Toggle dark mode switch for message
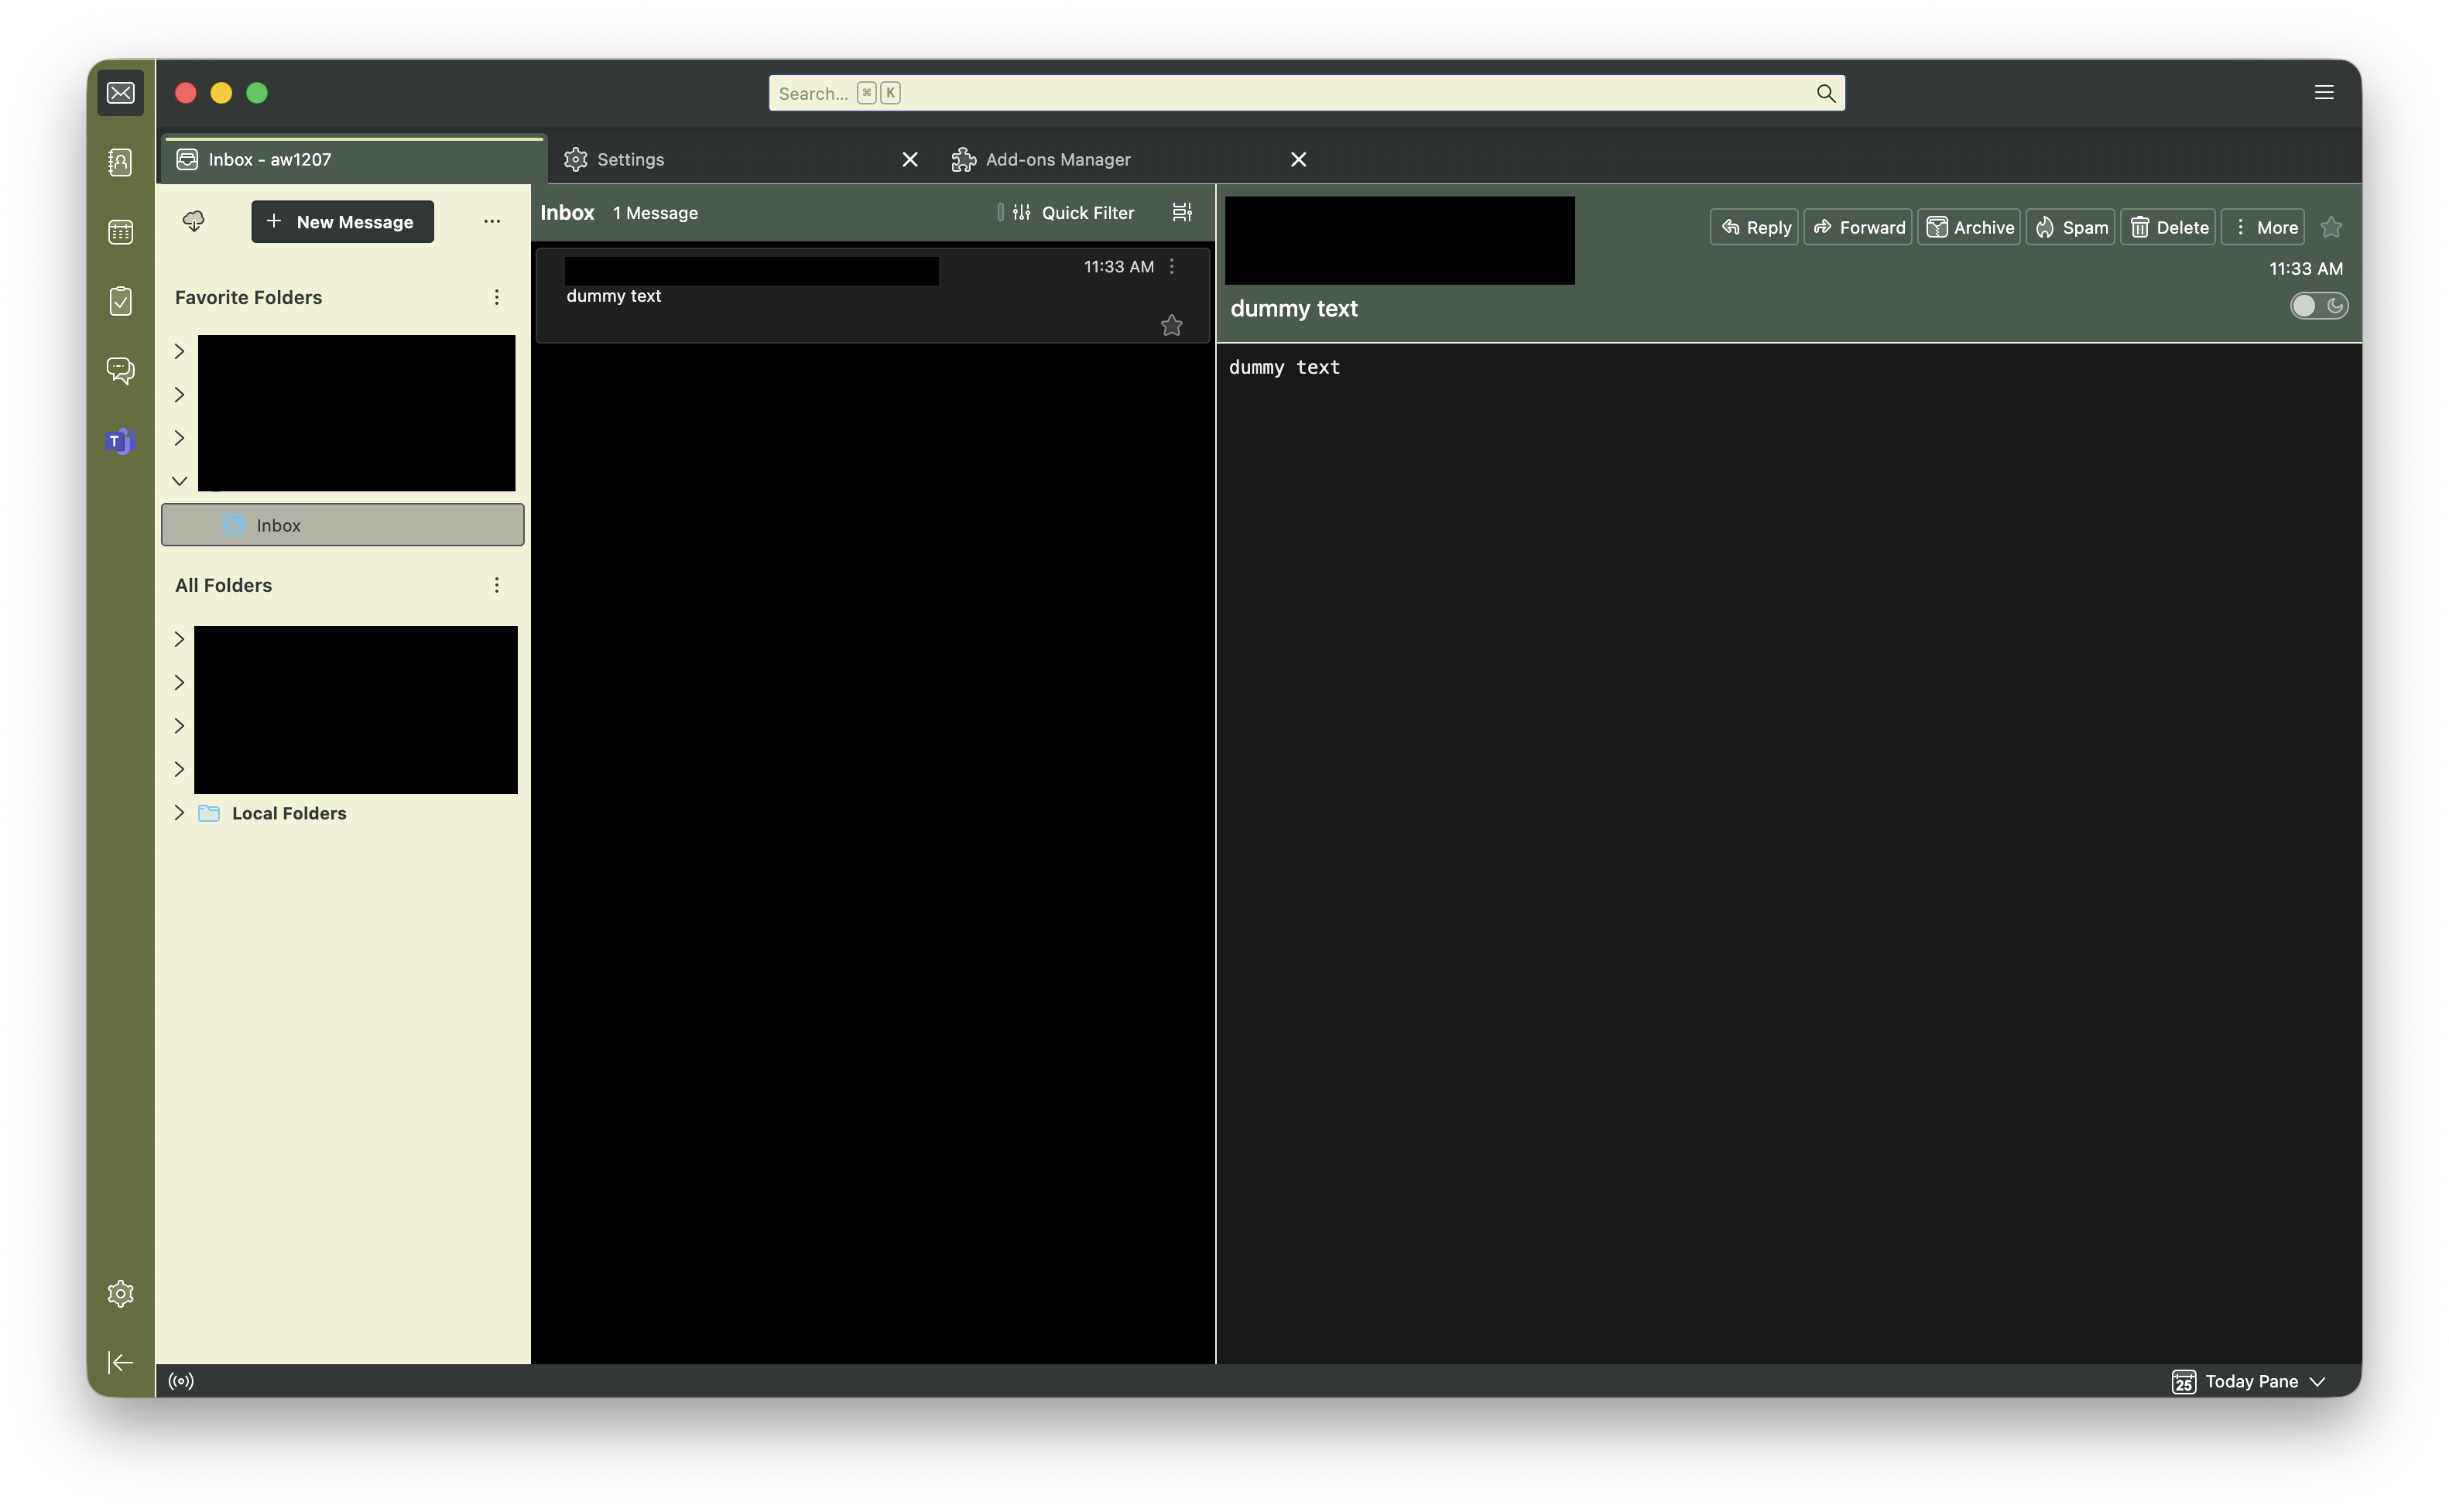Viewport: 2449px width, 1512px height. 2319,306
